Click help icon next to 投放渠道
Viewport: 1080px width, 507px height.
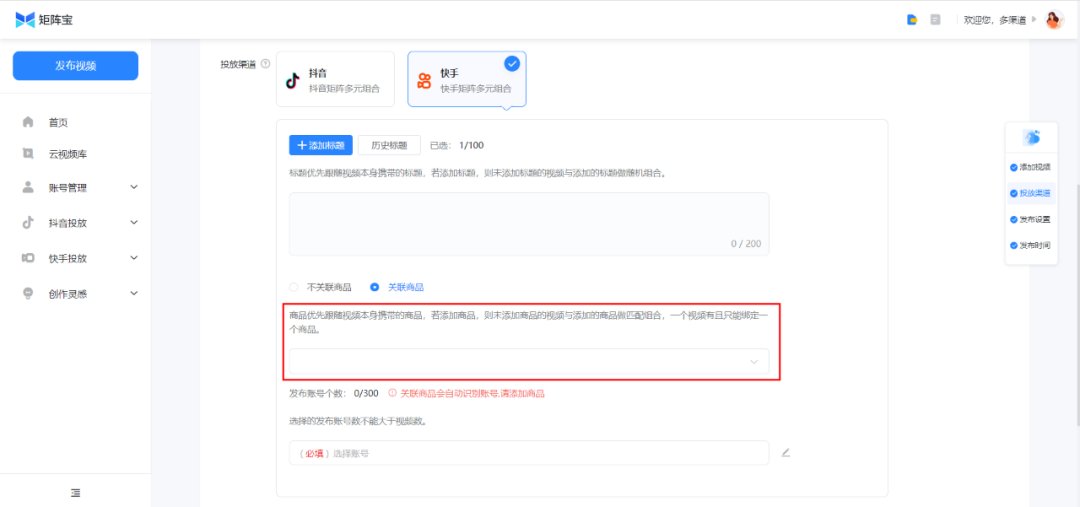(x=265, y=64)
